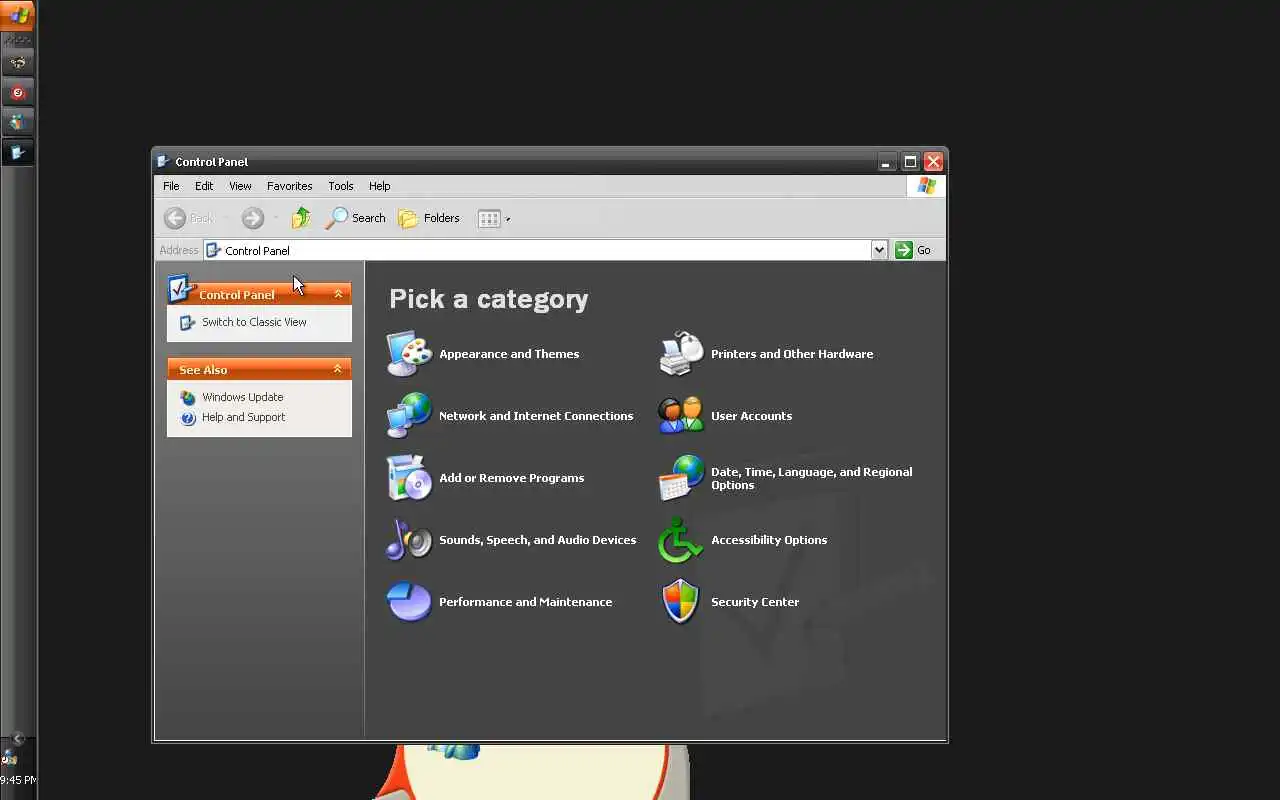Screen dimensions: 1280x800
Task: Expand the Address bar dropdown arrow
Action: pyautogui.click(x=879, y=250)
